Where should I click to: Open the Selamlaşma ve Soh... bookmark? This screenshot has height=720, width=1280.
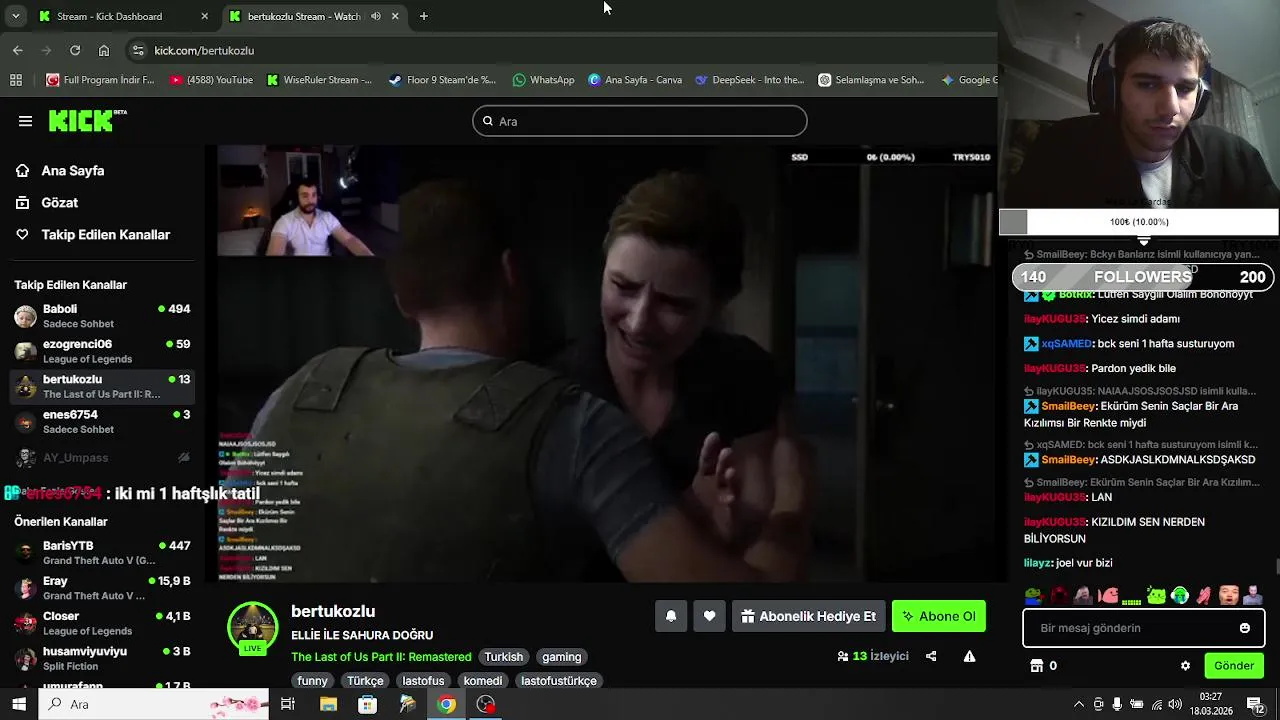[871, 80]
